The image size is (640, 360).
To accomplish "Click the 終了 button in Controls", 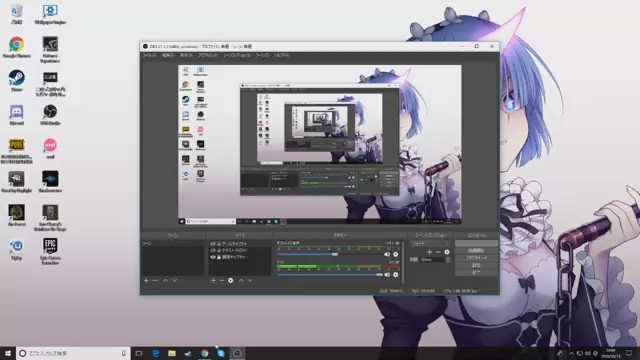I will click(x=476, y=273).
